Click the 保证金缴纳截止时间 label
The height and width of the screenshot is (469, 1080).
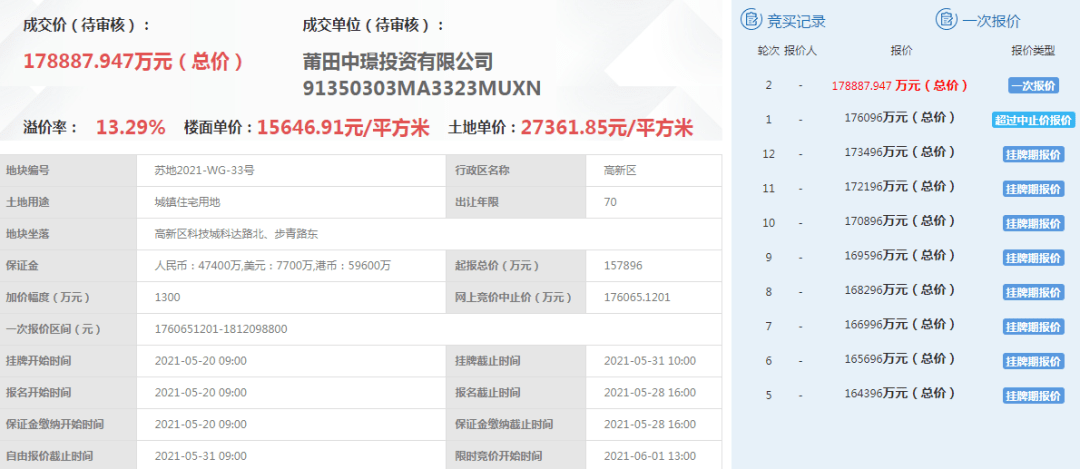[503, 424]
